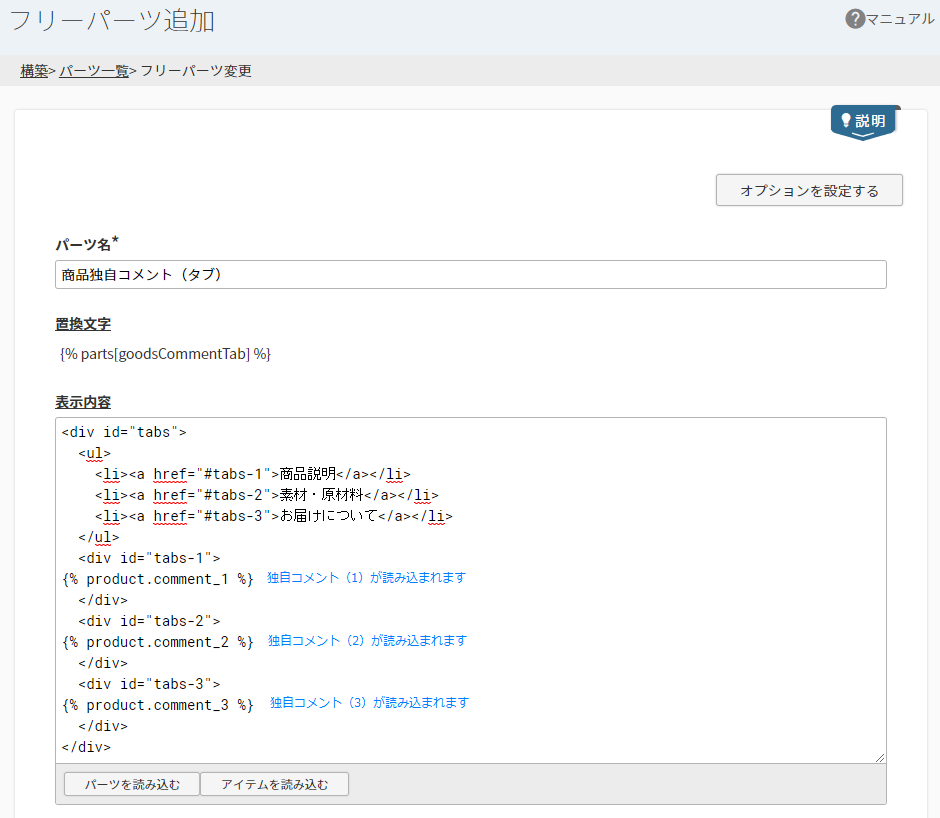Click the textarea resize handle corner
This screenshot has width=940, height=818.
point(880,758)
